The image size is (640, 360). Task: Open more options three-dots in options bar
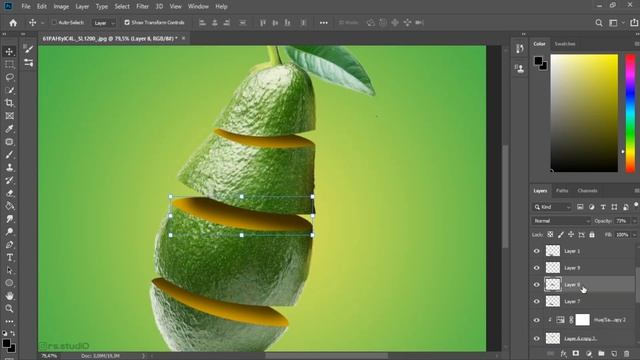click(324, 23)
